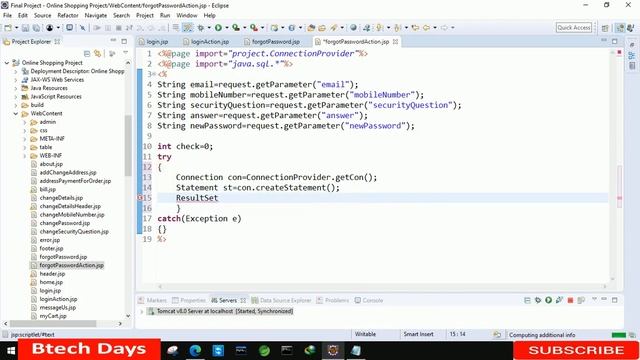Switch to login.jsp editor tab
The image size is (640, 360).
153,42
